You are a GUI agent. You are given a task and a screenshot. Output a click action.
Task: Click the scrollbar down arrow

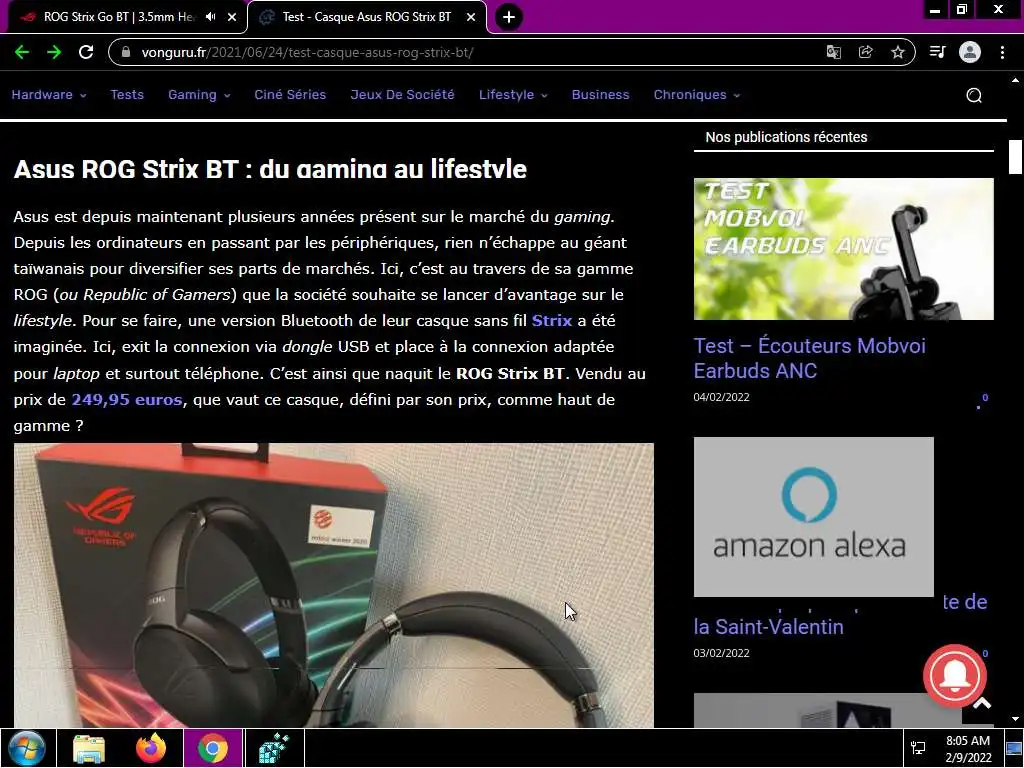(x=1015, y=719)
